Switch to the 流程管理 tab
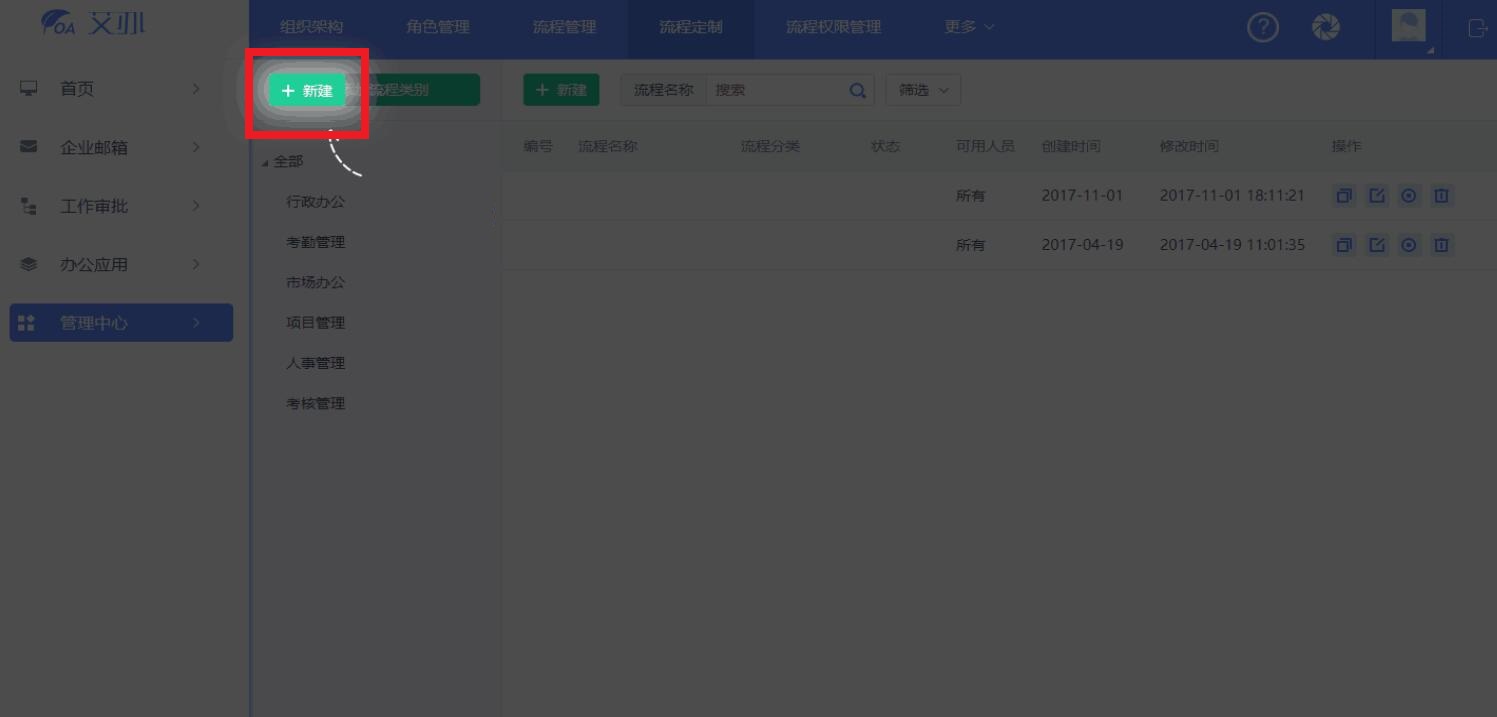The image size is (1497, 717). click(564, 27)
